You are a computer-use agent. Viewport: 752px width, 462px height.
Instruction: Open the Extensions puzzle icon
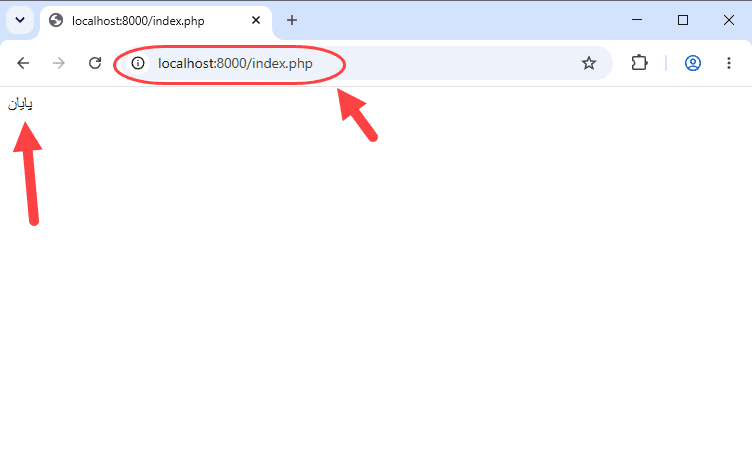tap(639, 63)
